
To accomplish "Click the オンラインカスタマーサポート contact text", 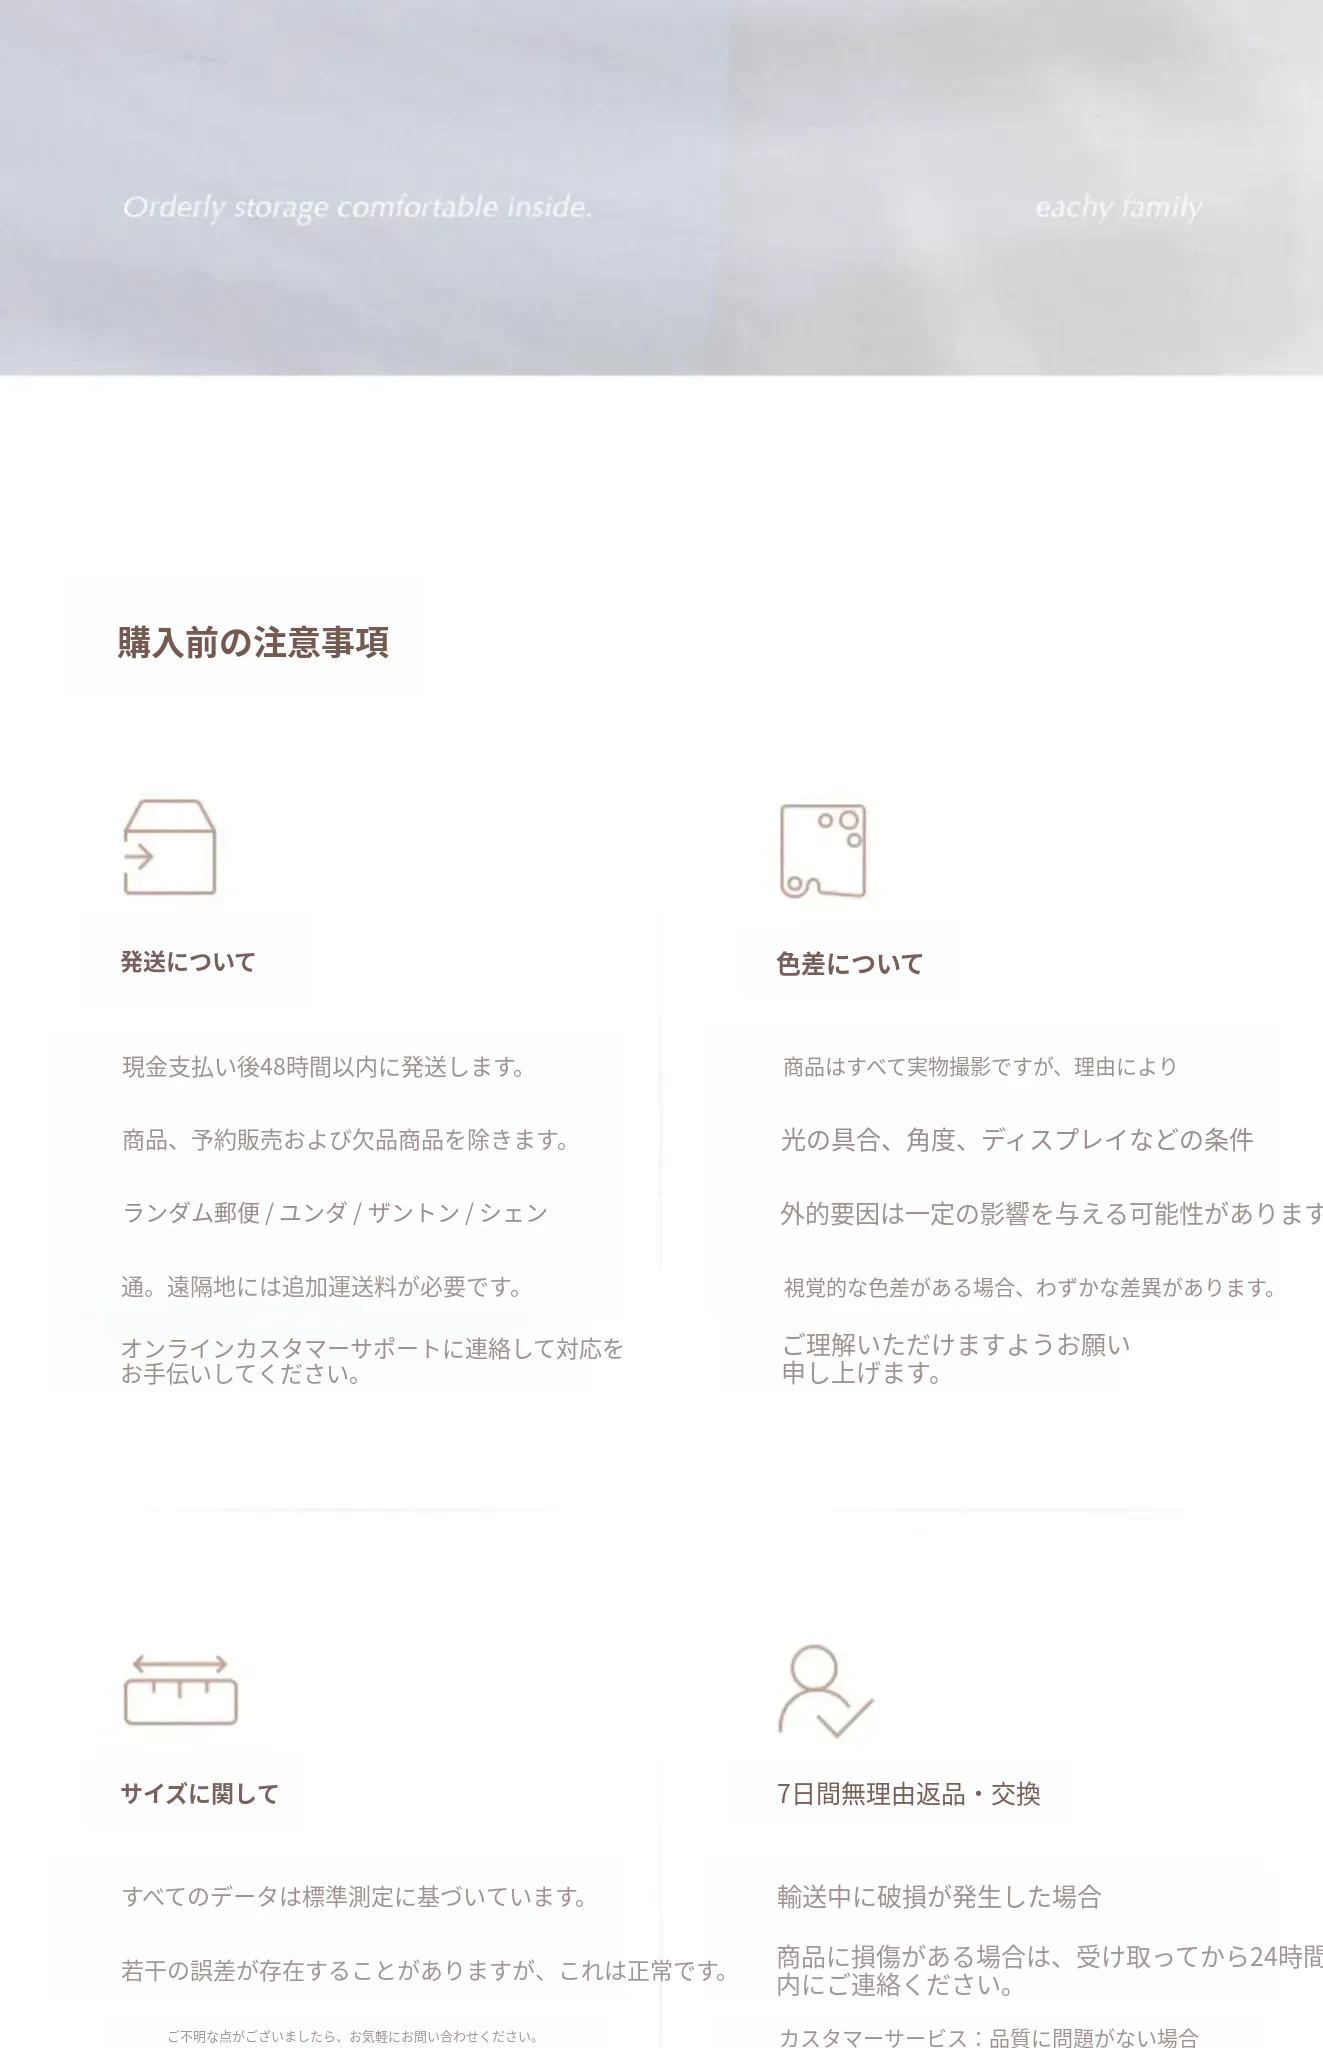I will pyautogui.click(x=371, y=1361).
